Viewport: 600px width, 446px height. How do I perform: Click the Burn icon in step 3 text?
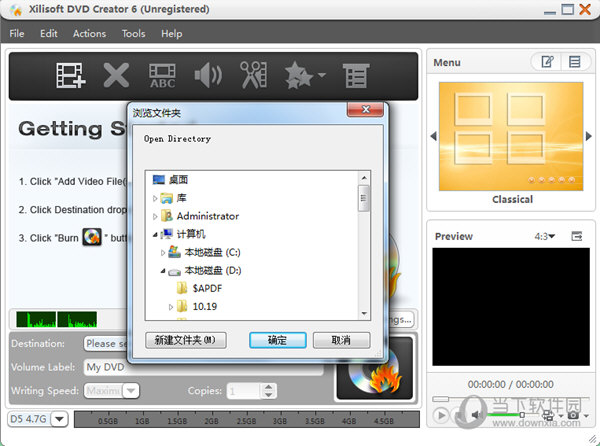tap(92, 237)
